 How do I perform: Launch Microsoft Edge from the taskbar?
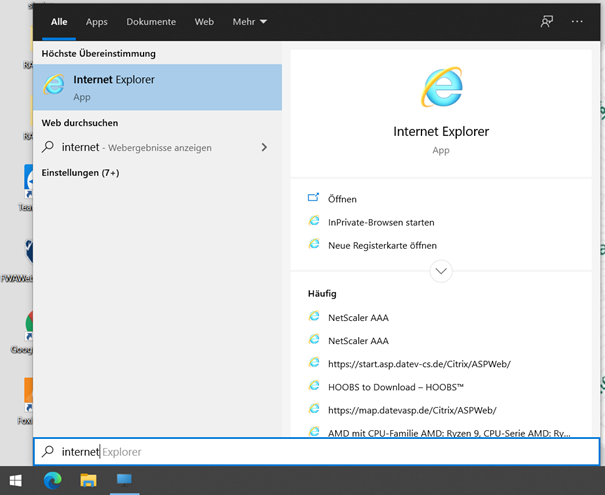coord(52,480)
